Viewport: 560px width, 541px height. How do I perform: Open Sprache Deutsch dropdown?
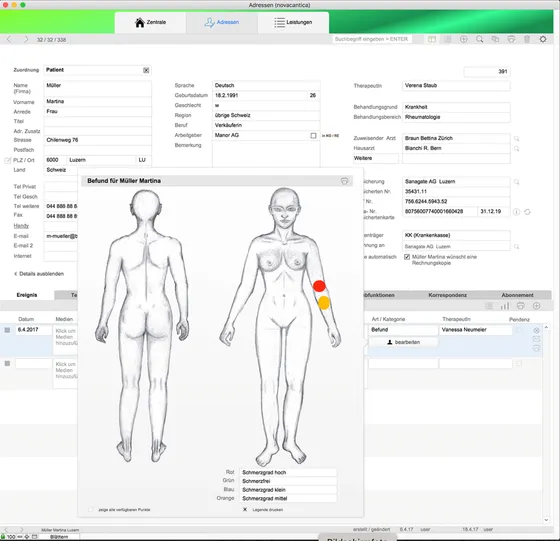tap(266, 85)
